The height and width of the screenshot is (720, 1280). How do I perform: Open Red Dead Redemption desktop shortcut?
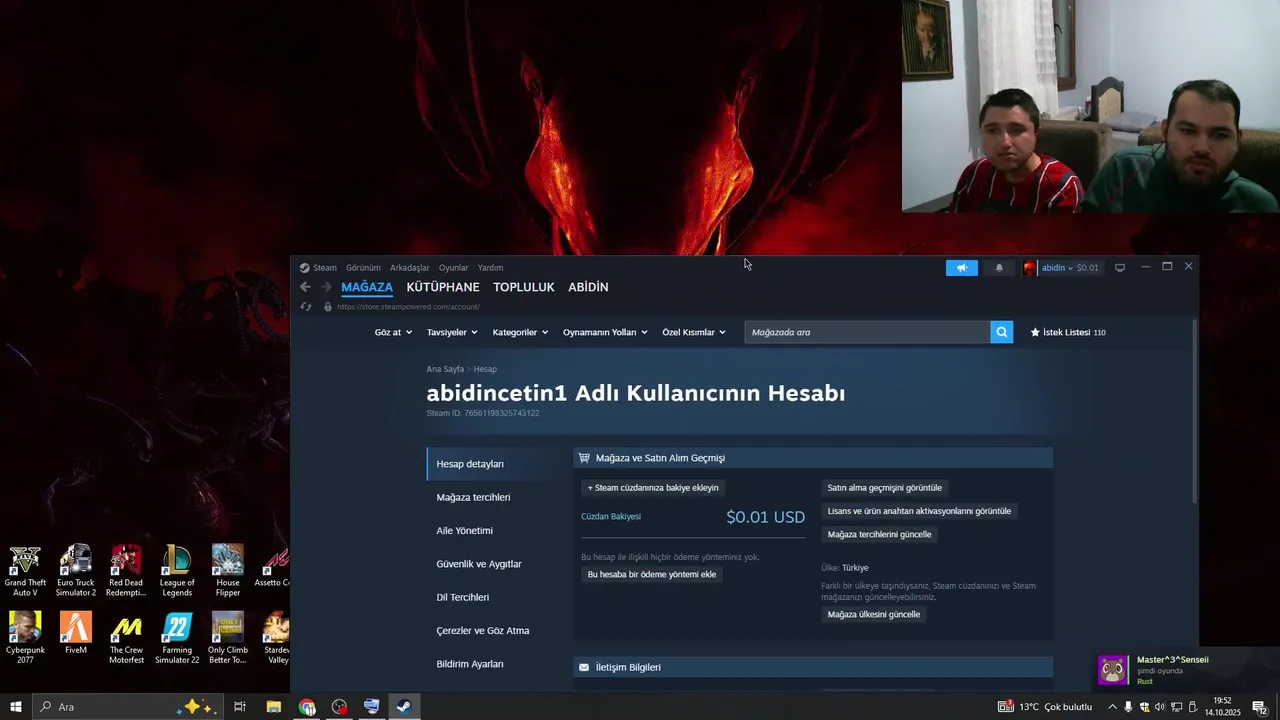126,571
